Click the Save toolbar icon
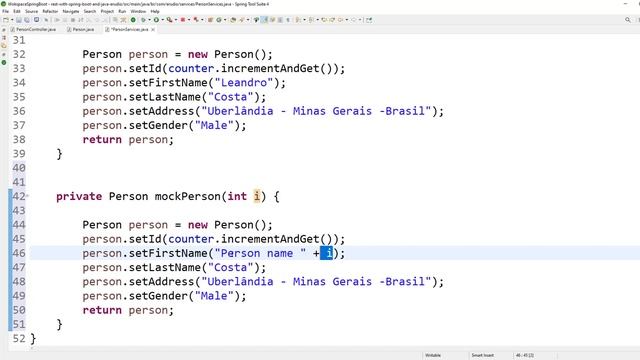This screenshot has height=360, width=640. click(19, 20)
